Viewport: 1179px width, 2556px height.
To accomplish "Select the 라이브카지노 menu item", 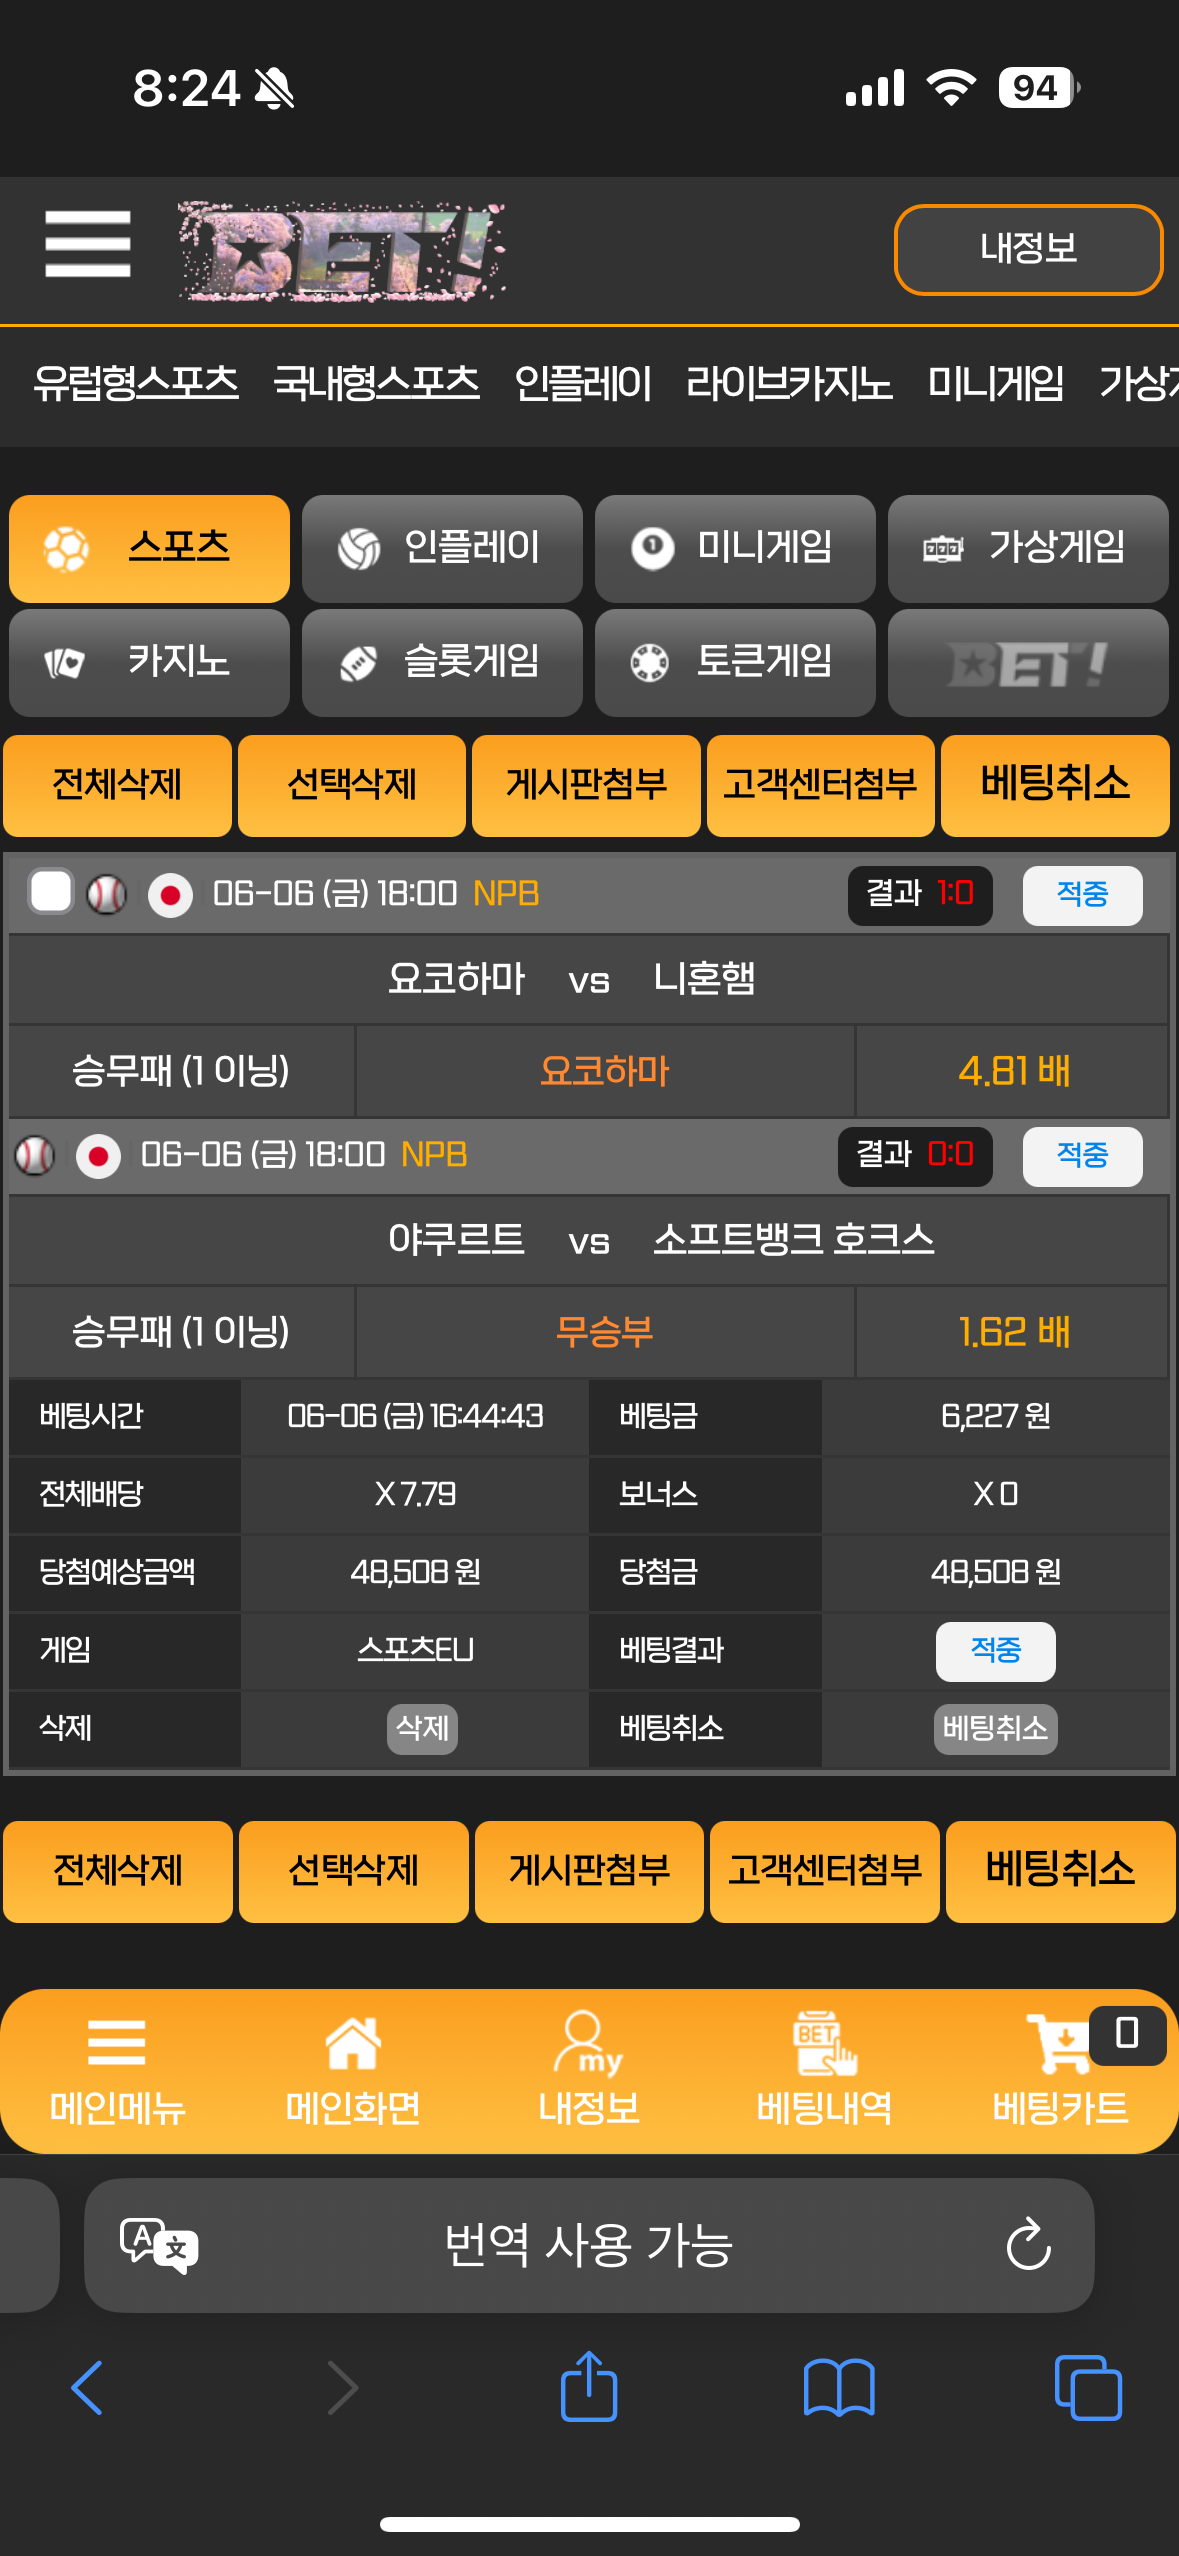I will tap(789, 383).
